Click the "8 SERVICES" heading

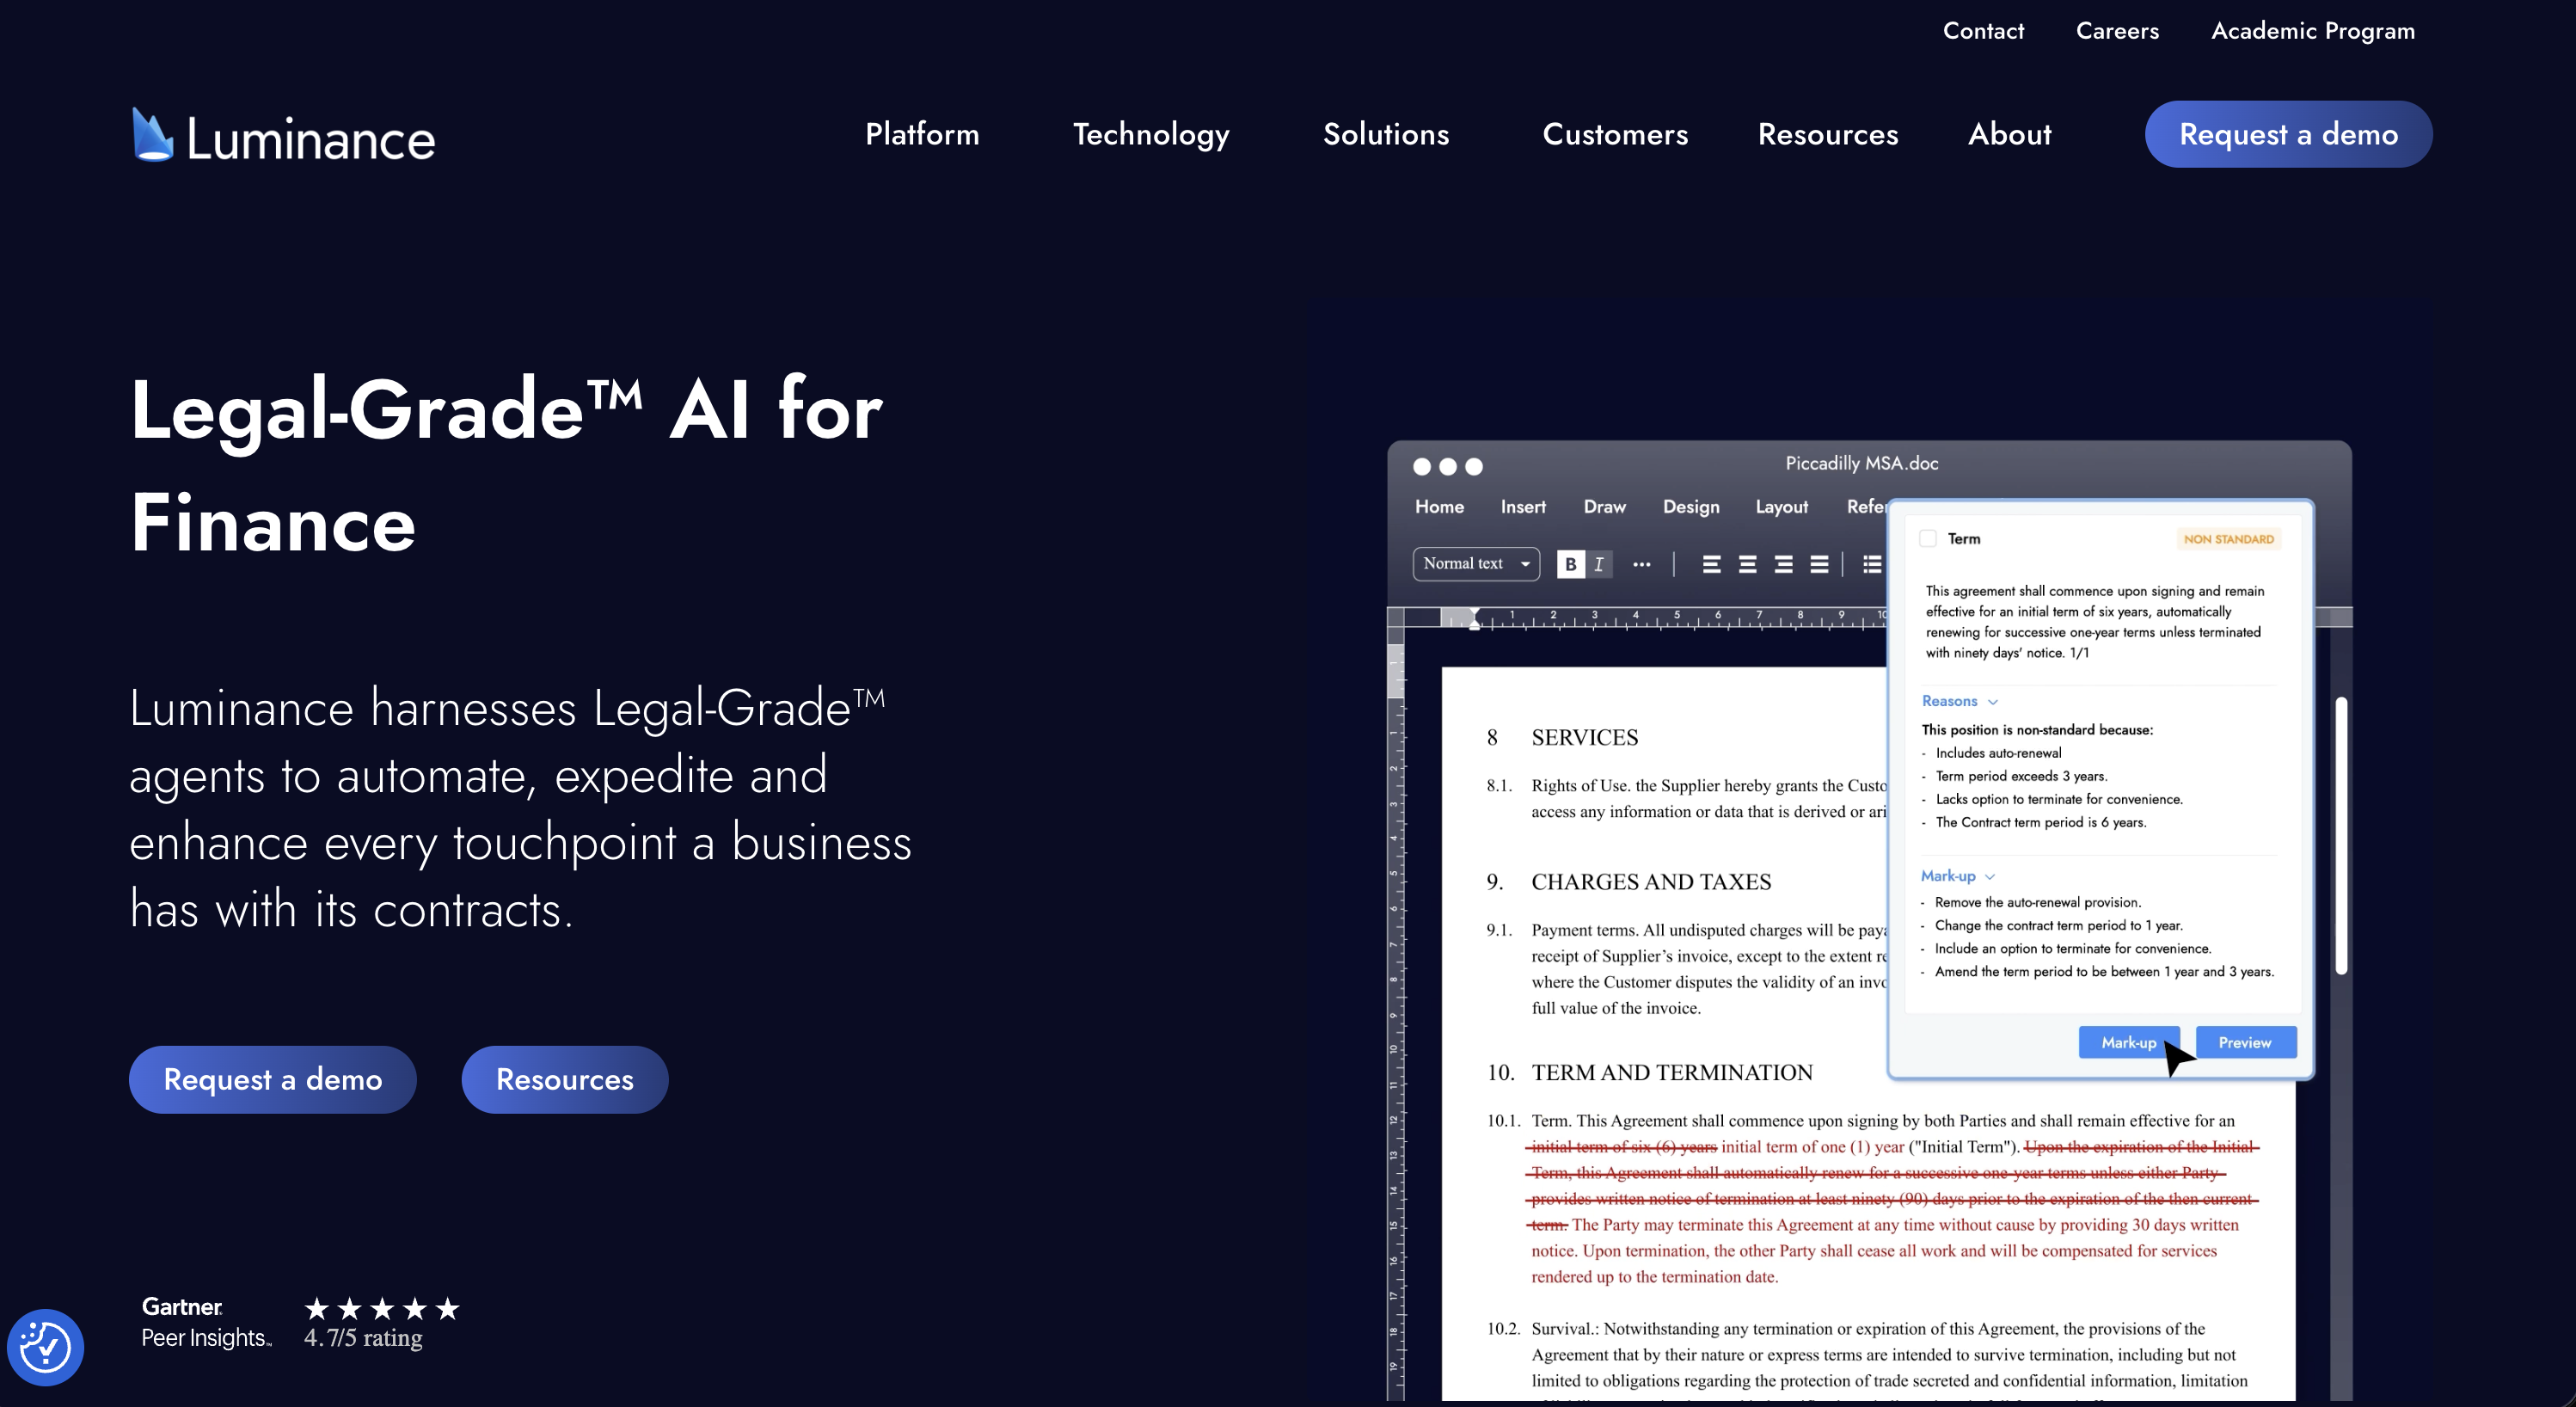pyautogui.click(x=1562, y=737)
